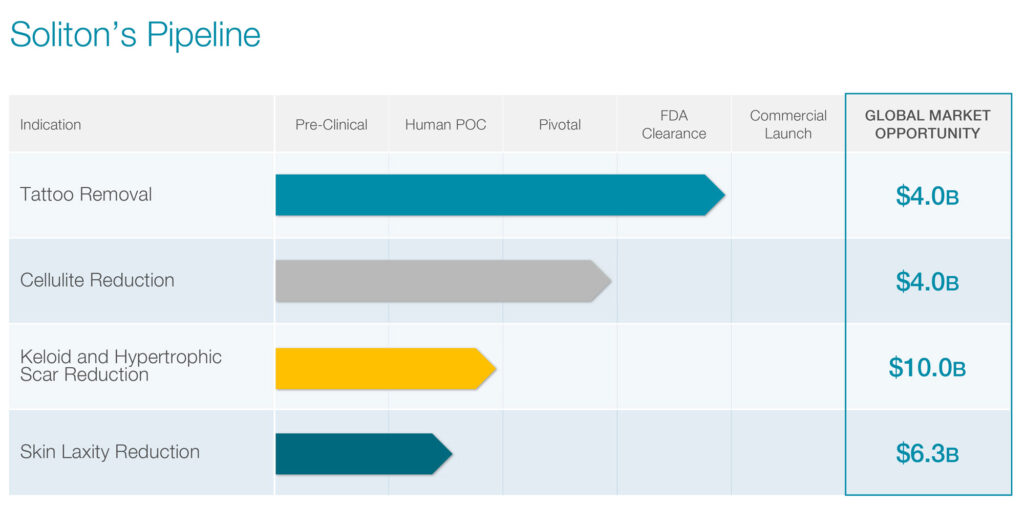Viewport: 1024px width, 509px height.
Task: Select the Skin Laxity Reduction row label
Action: [x=110, y=452]
